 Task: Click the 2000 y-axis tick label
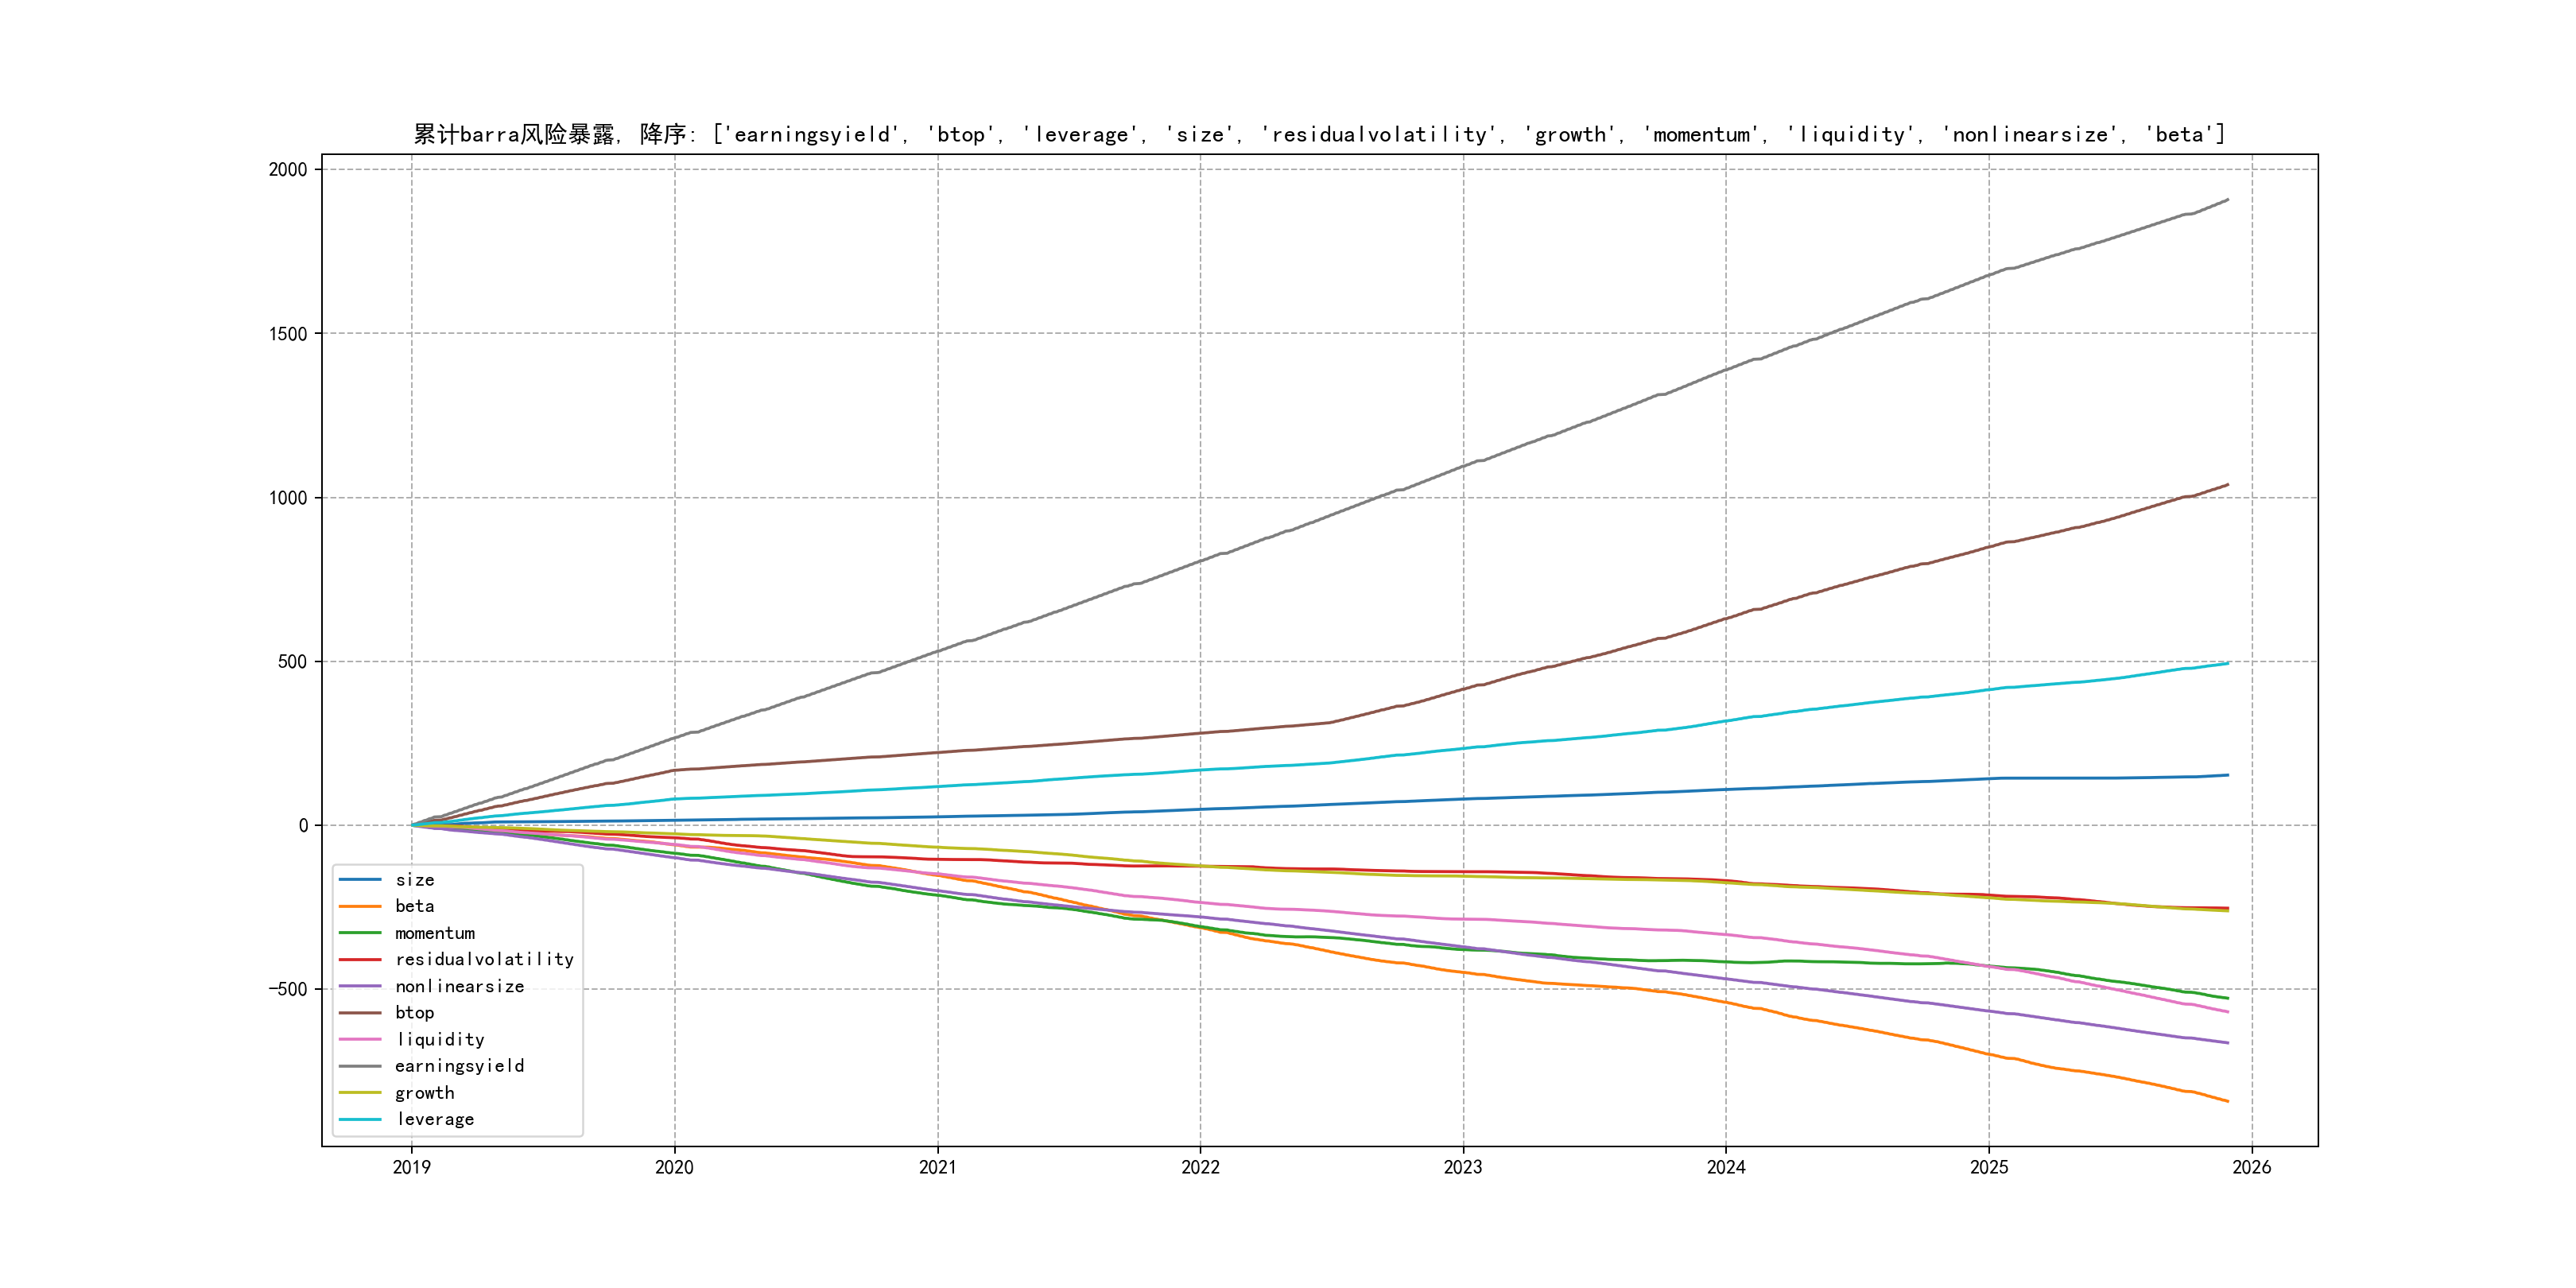[x=288, y=170]
